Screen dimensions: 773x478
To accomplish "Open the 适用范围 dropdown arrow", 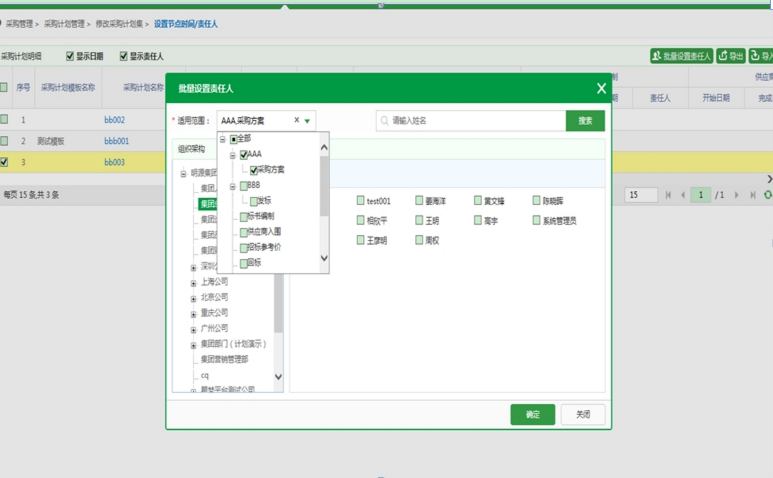I will tap(307, 121).
